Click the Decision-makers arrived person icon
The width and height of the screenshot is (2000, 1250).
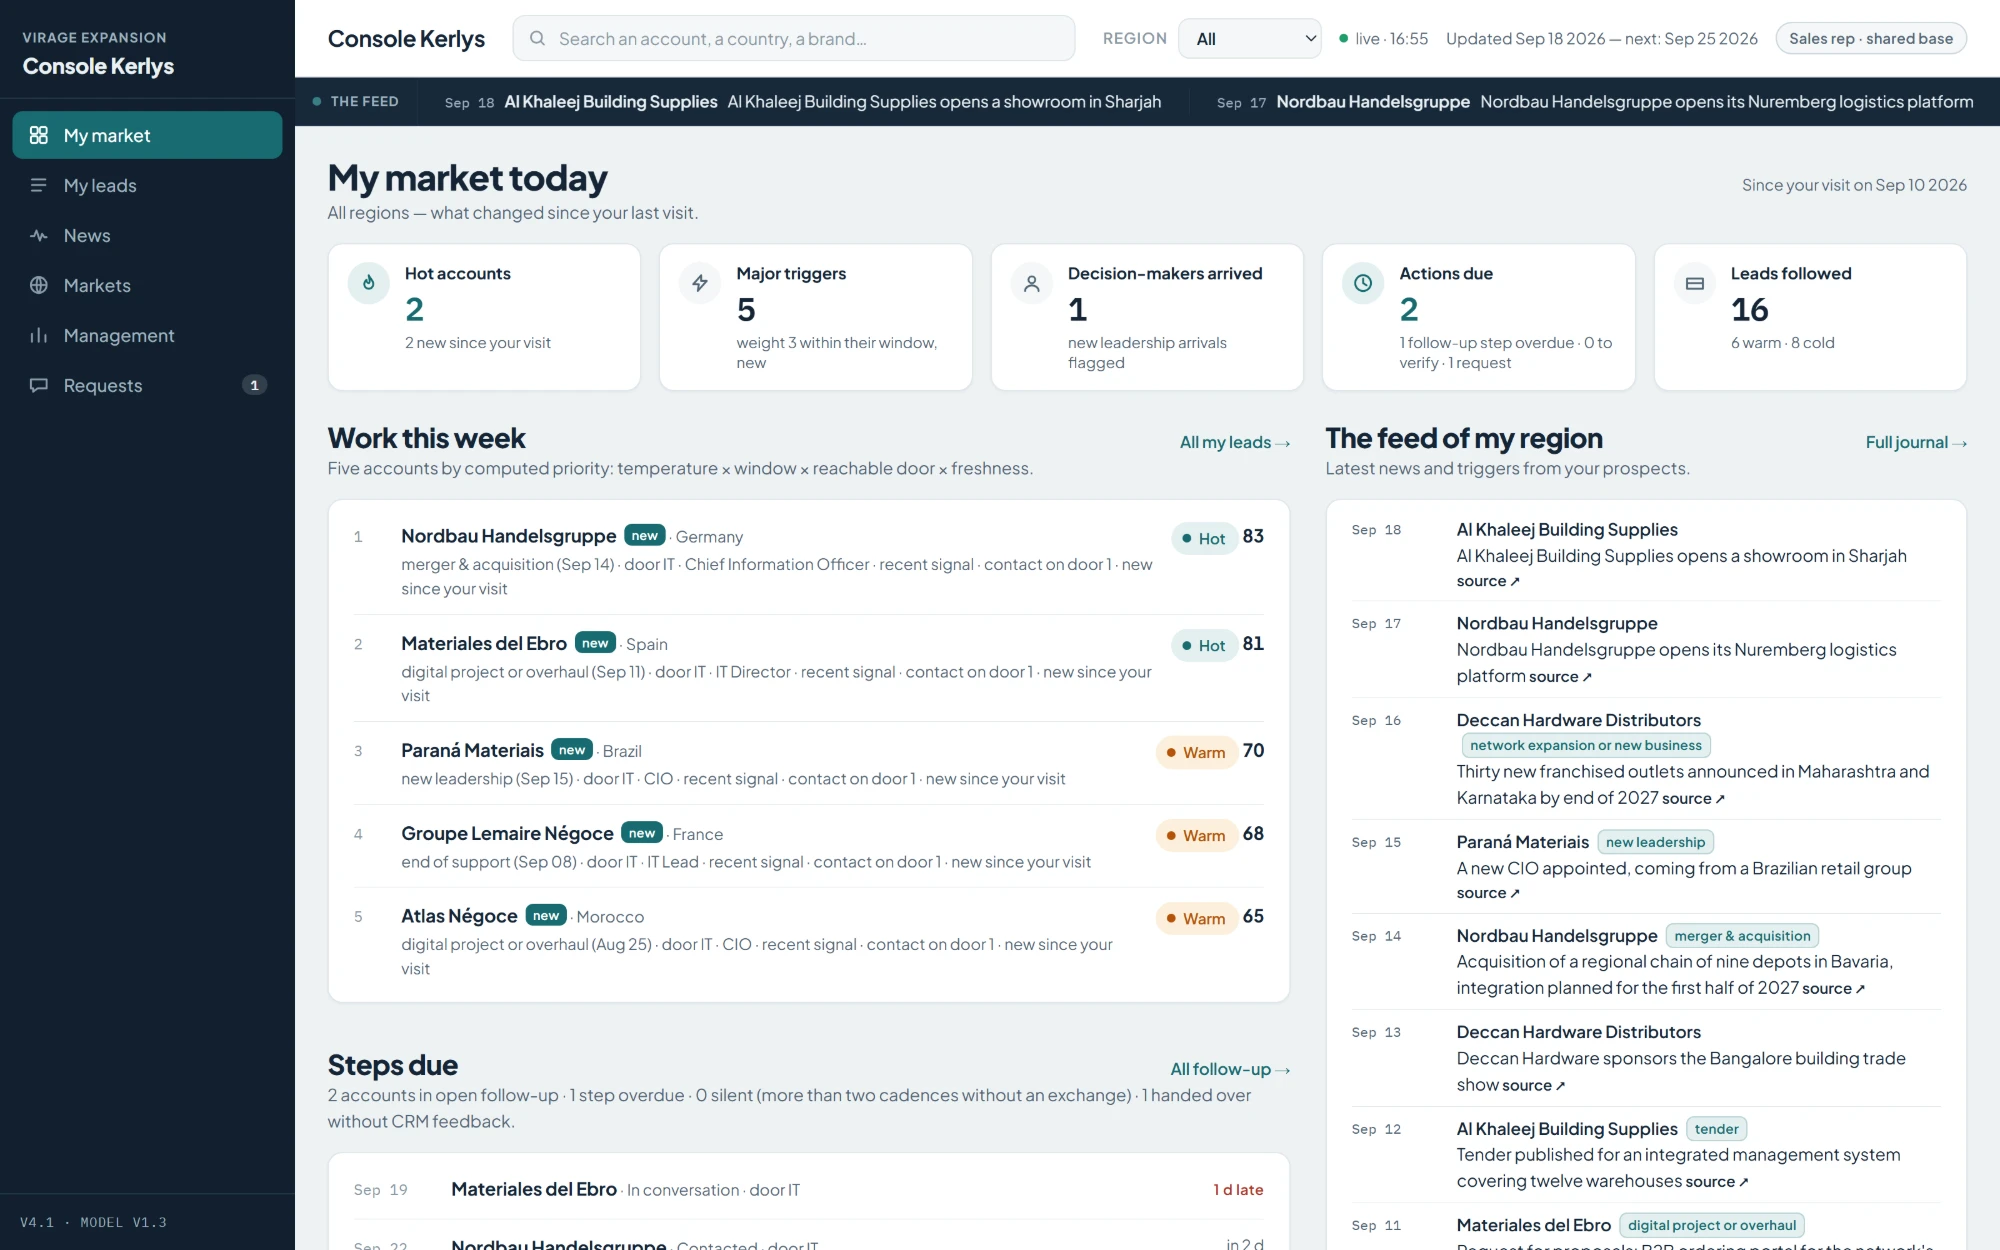1032,283
